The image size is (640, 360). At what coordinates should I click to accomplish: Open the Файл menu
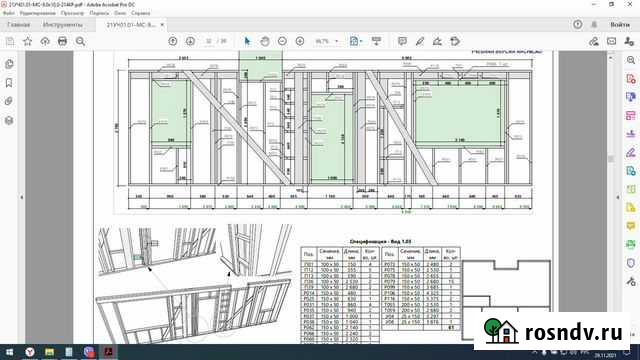(x=8, y=13)
